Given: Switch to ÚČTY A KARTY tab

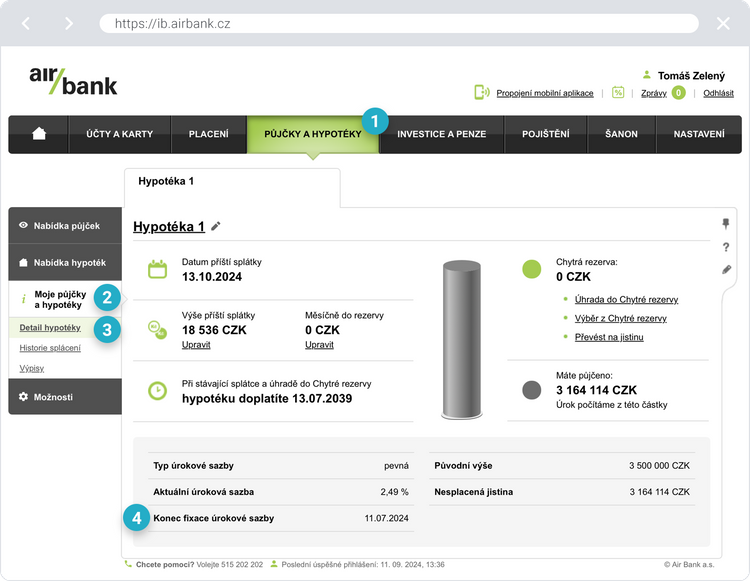Looking at the screenshot, I should [118, 134].
